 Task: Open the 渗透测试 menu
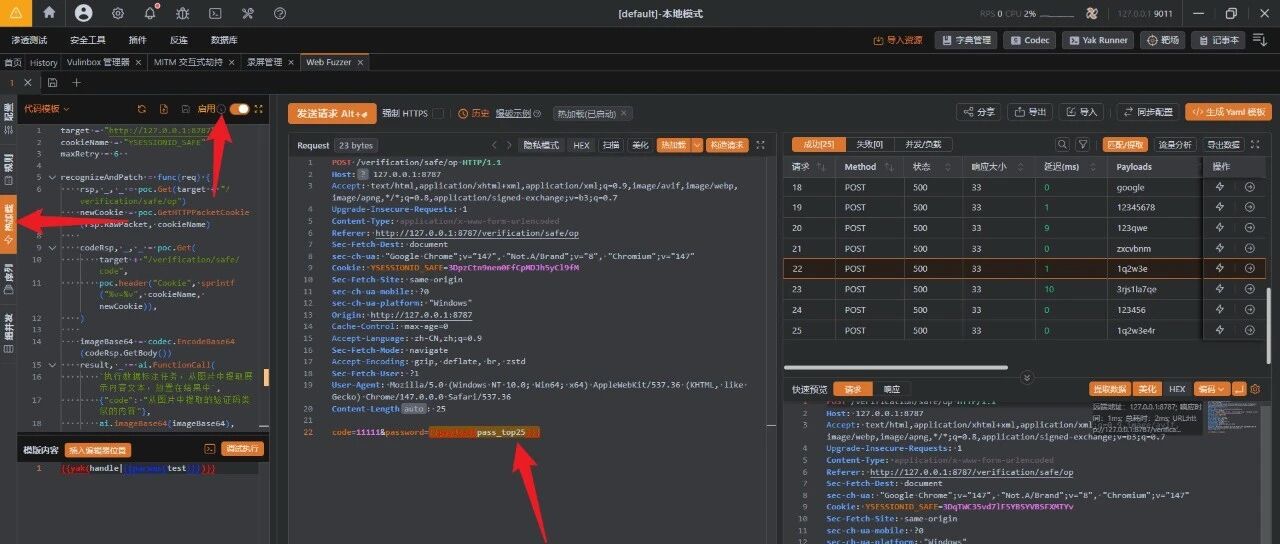(x=29, y=40)
